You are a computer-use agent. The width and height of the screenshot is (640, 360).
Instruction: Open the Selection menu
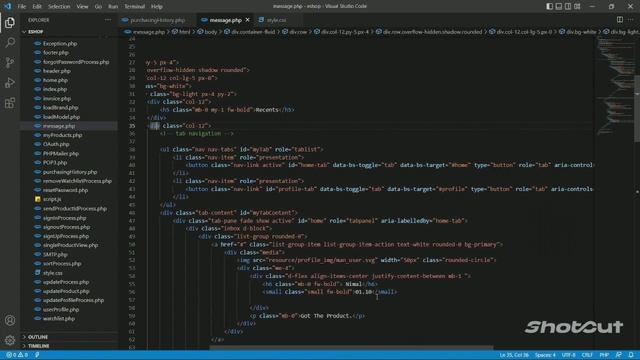click(x=59, y=7)
